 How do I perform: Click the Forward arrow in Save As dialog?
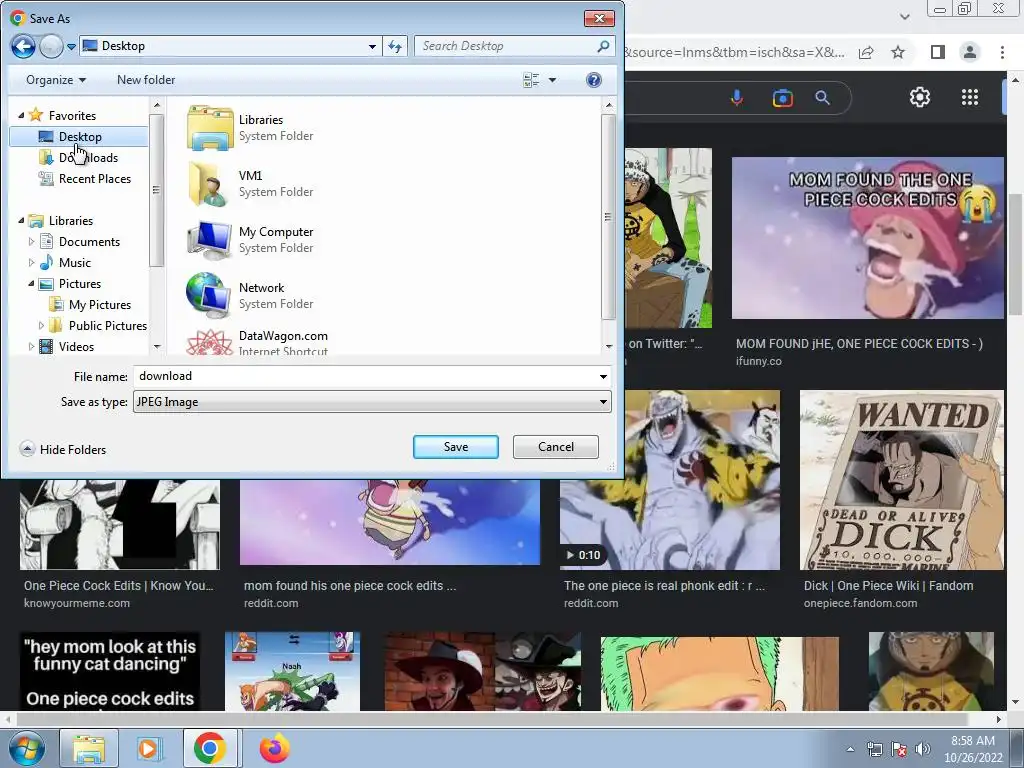[51, 46]
